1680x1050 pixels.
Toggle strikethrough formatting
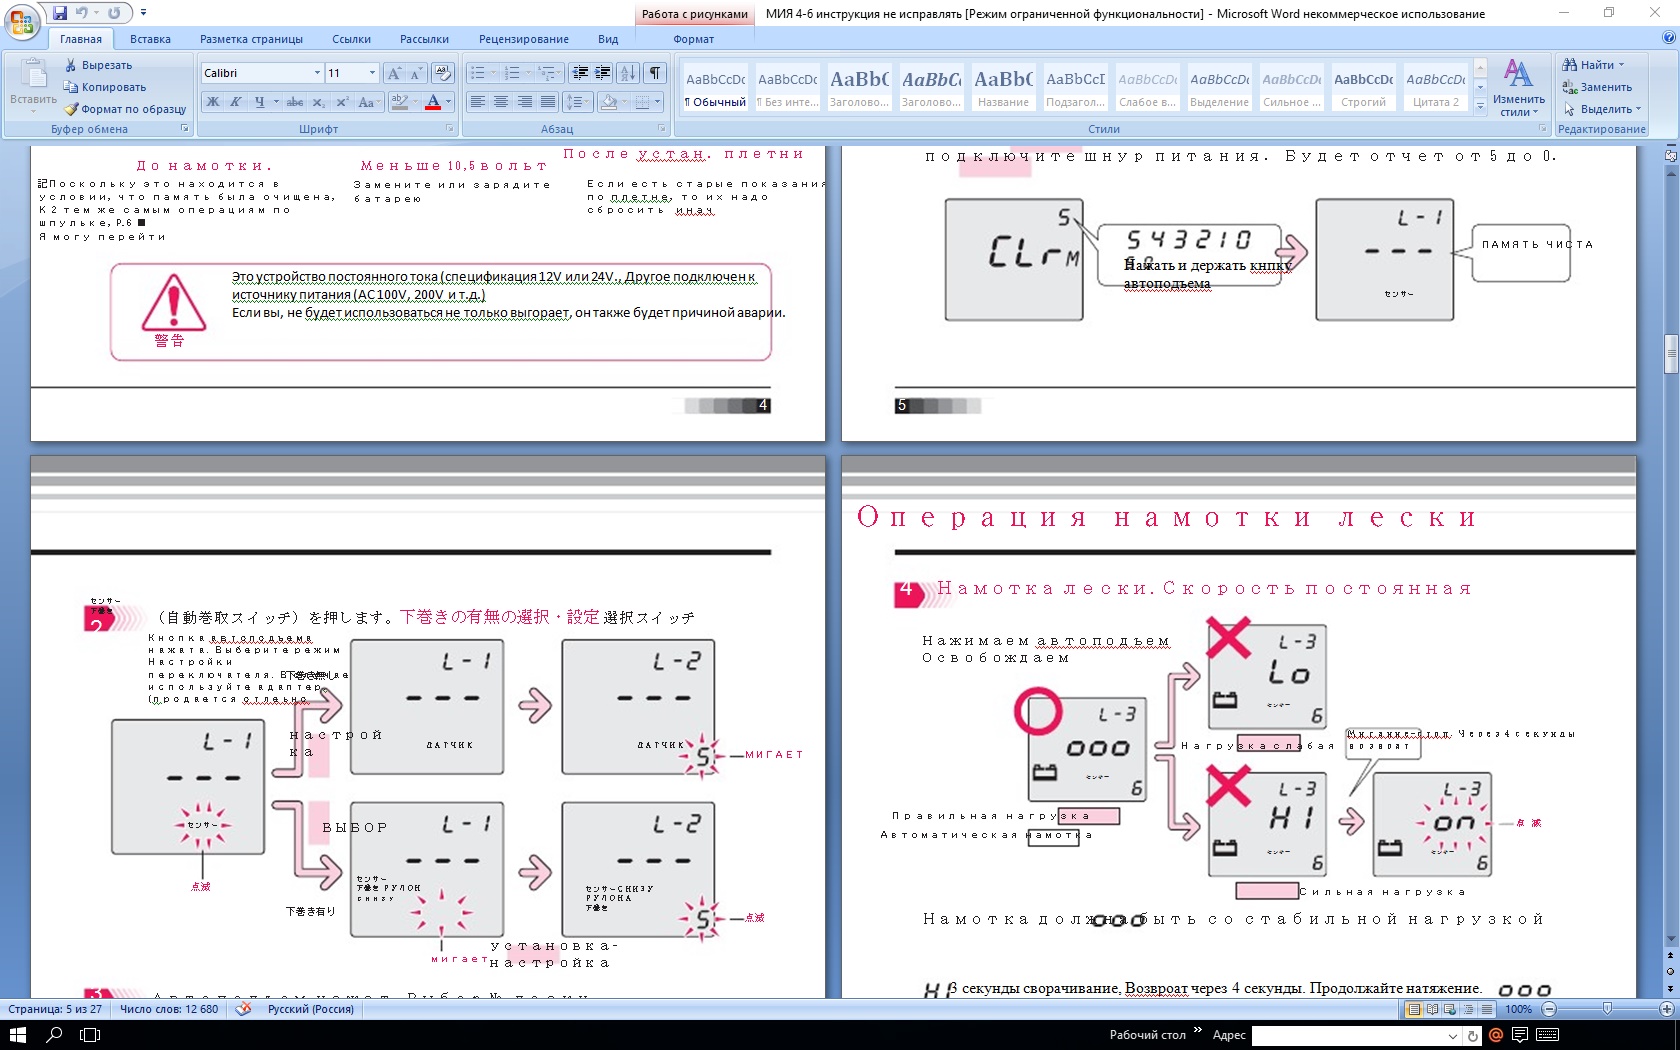click(x=295, y=102)
